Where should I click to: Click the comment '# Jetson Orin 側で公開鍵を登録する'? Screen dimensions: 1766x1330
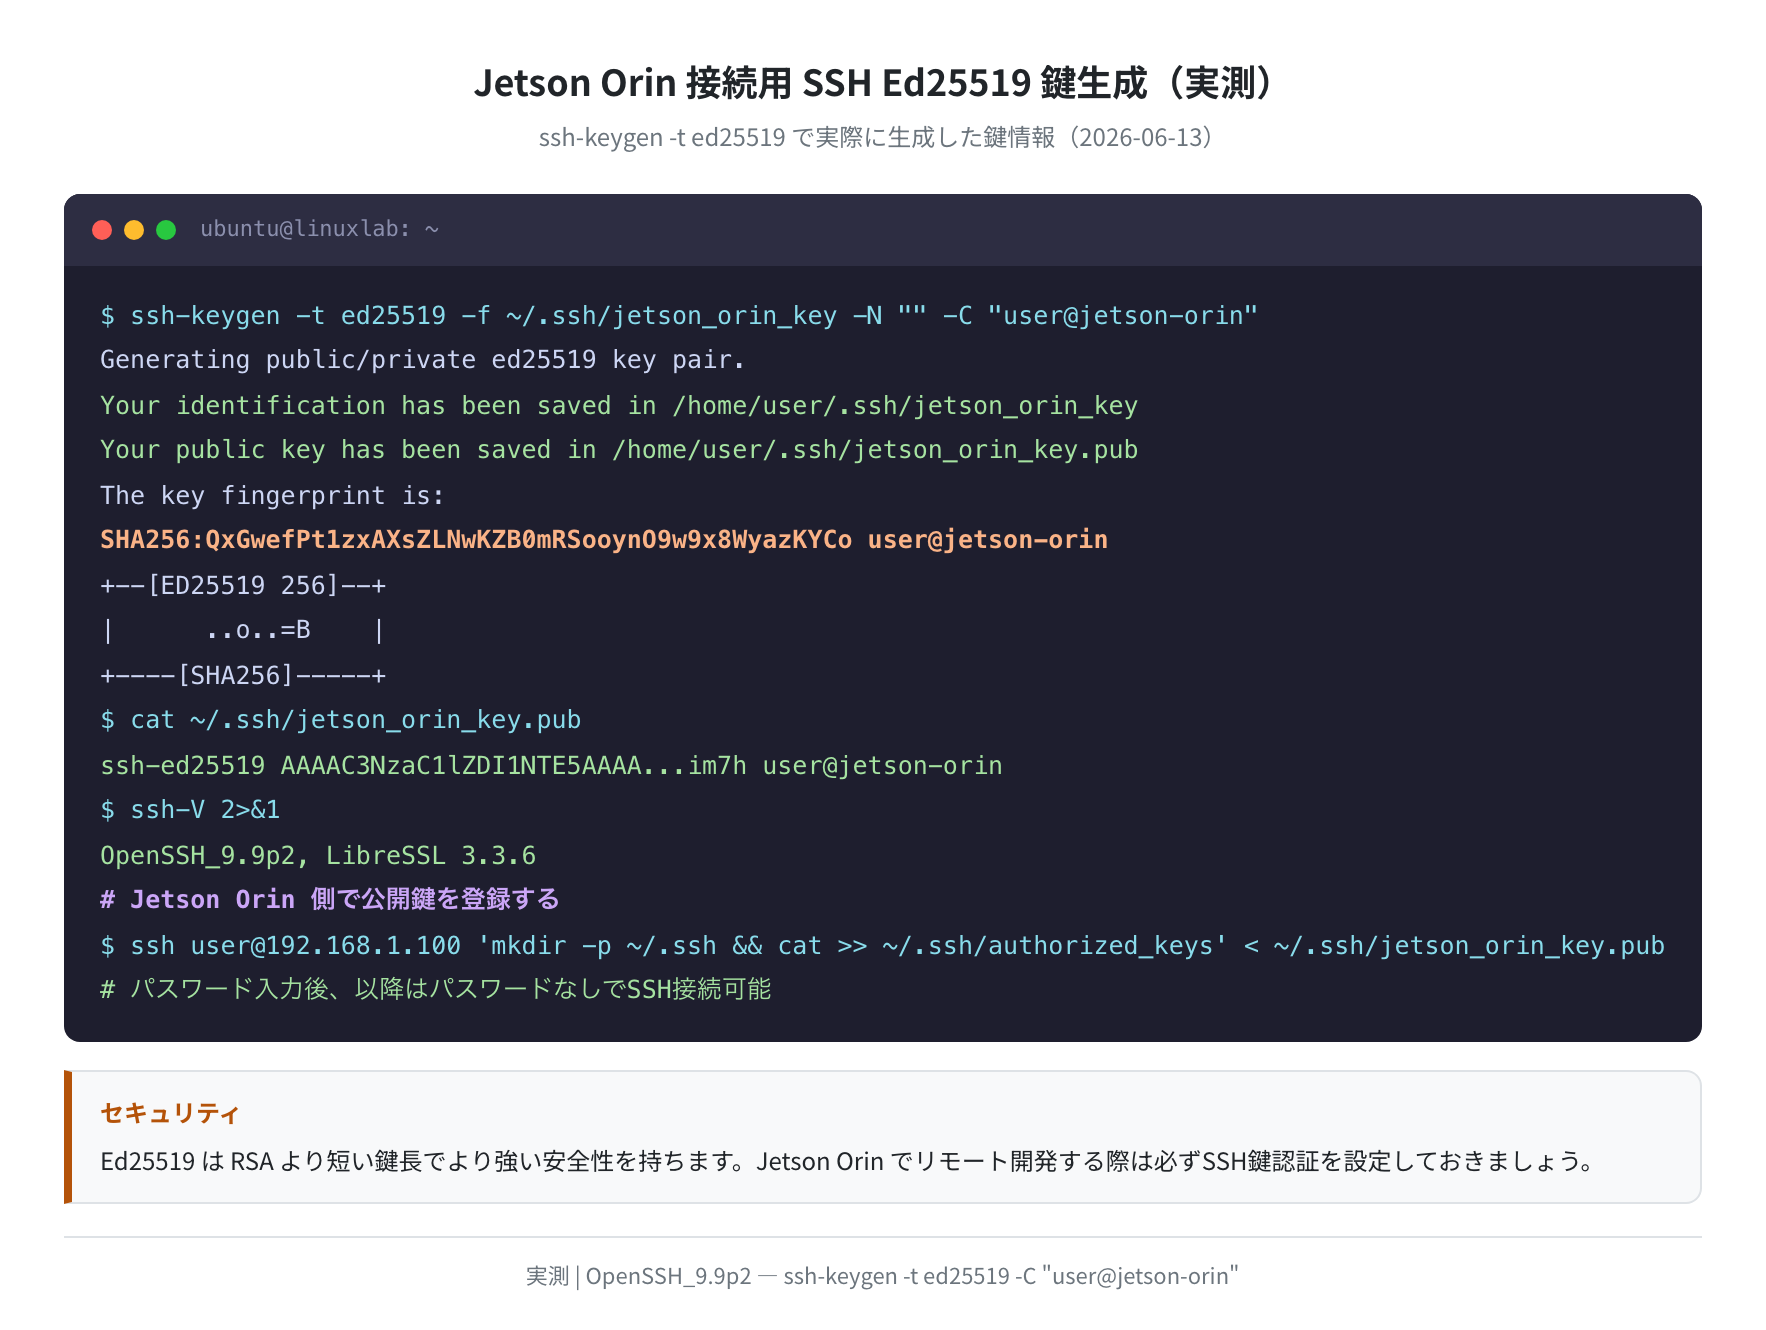tap(330, 900)
